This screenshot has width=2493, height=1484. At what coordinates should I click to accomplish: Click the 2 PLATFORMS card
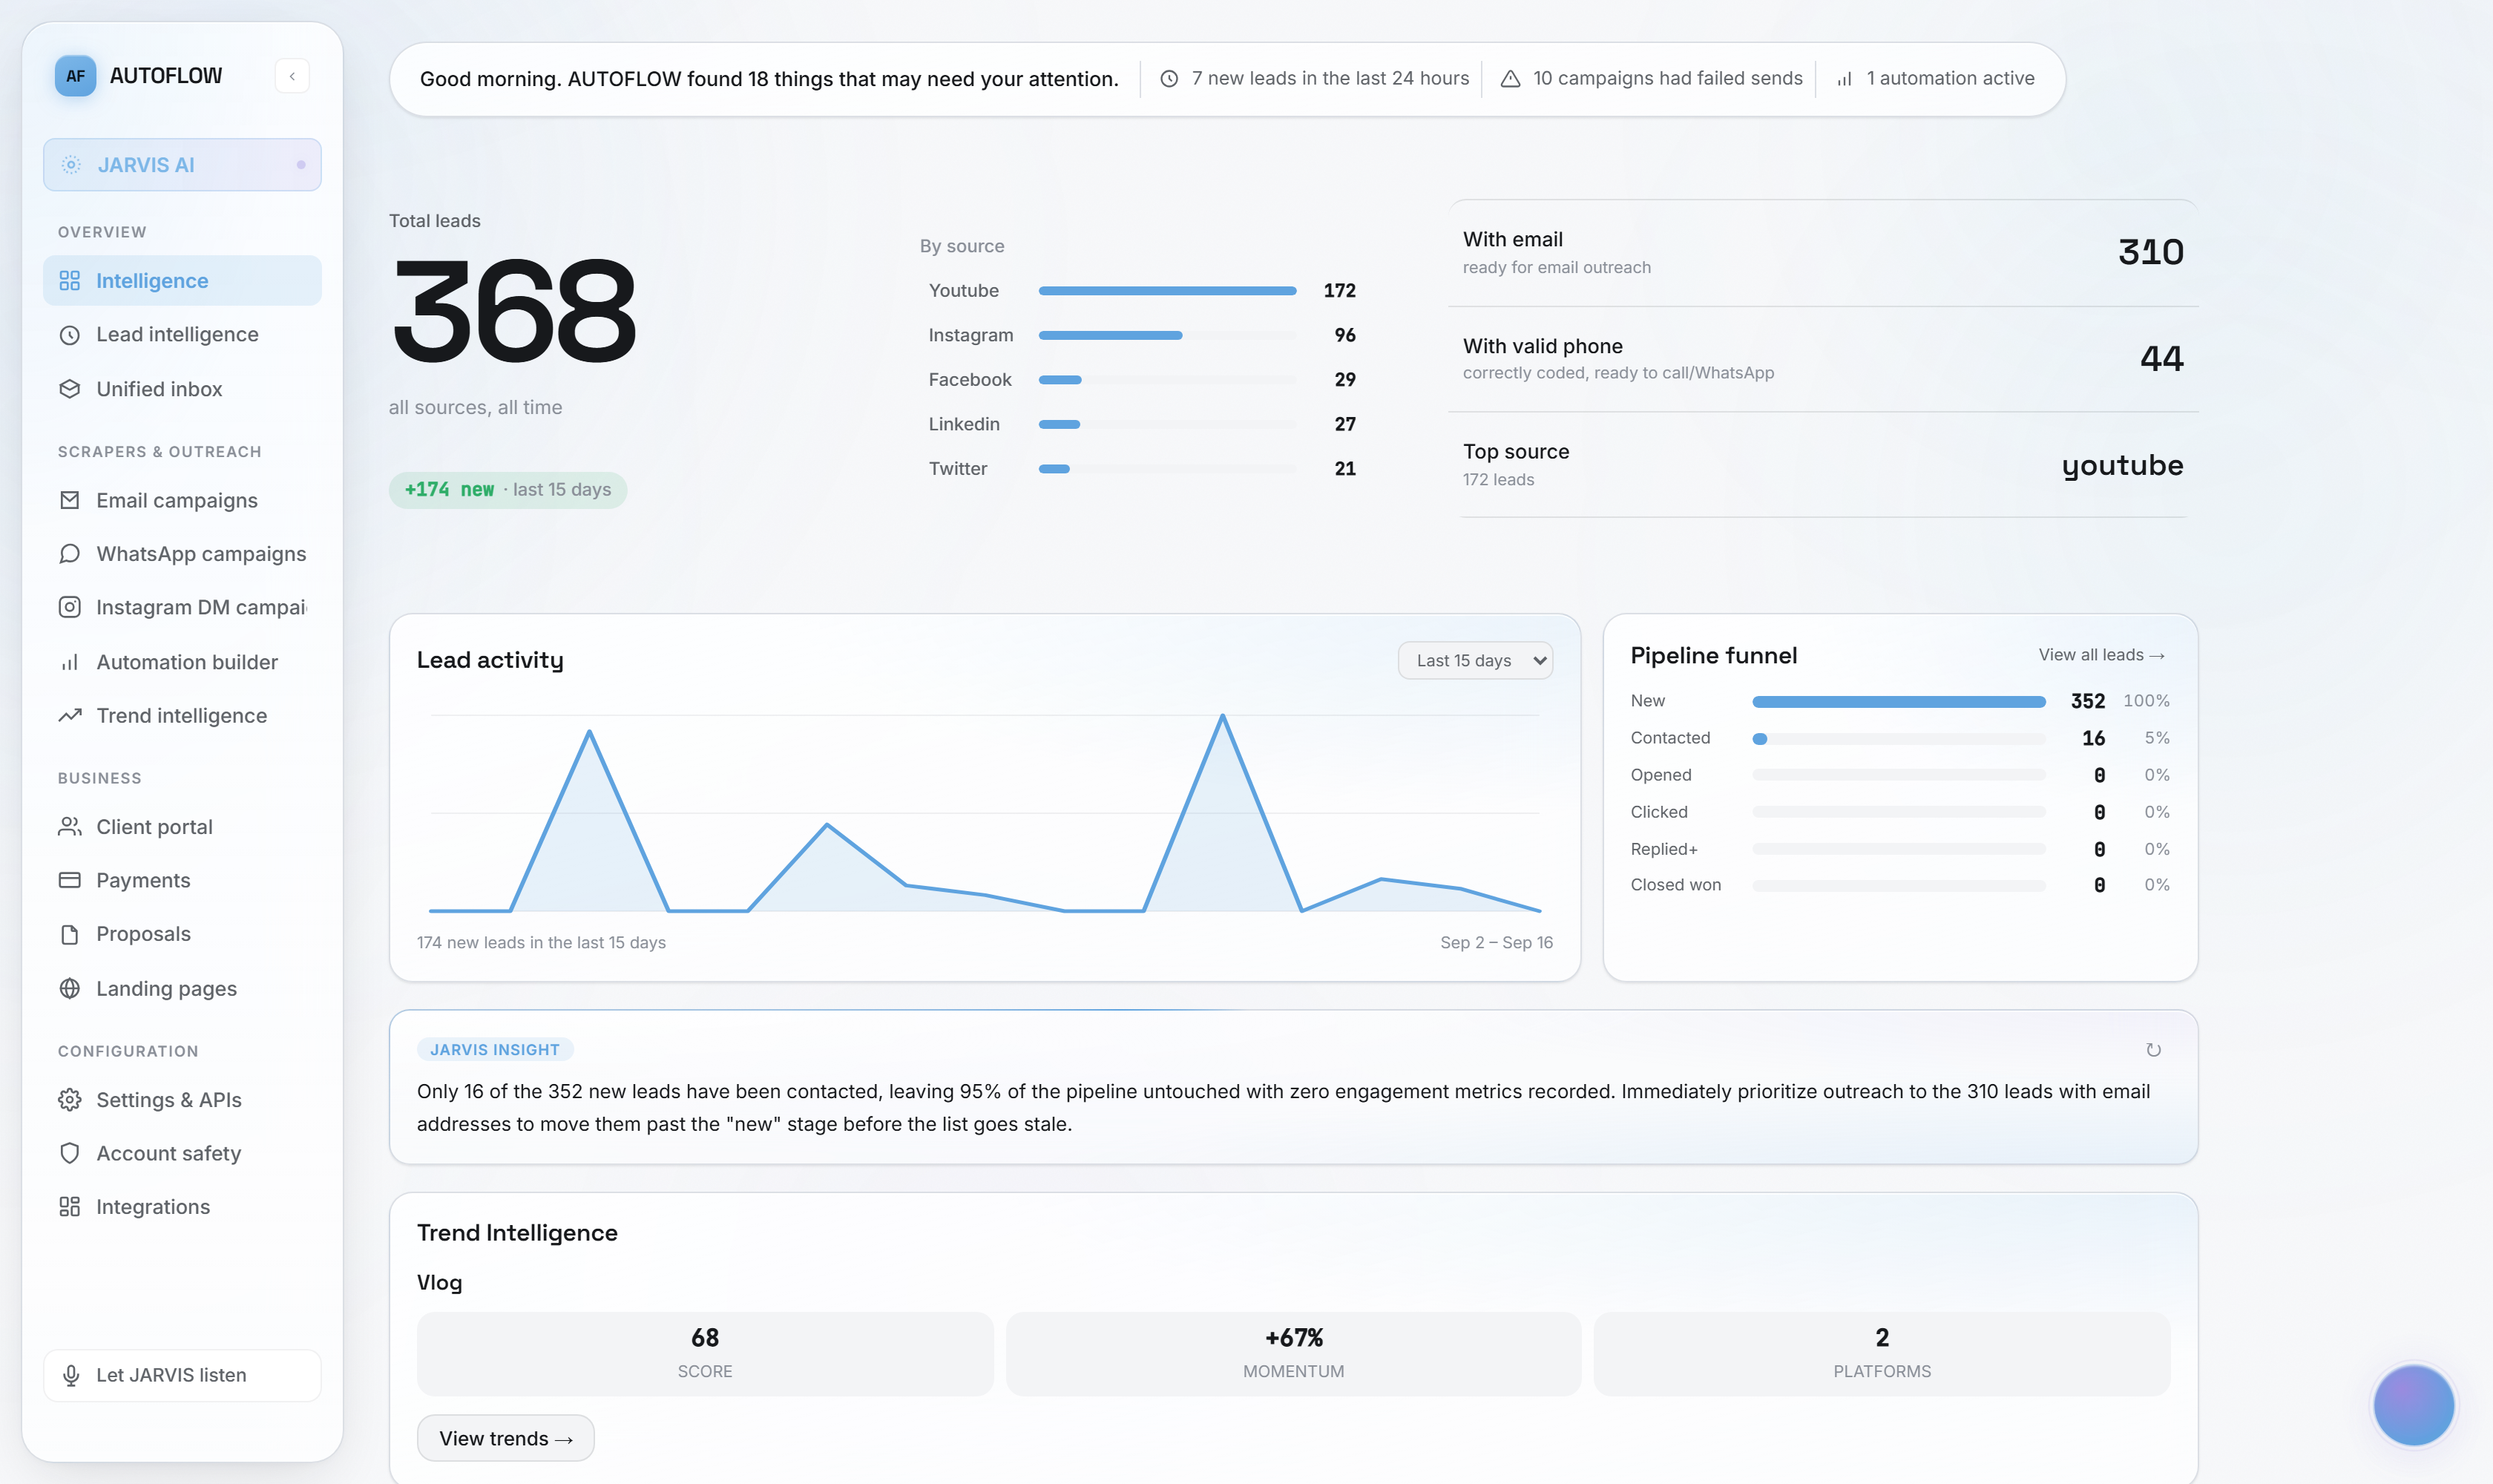coord(1882,1354)
